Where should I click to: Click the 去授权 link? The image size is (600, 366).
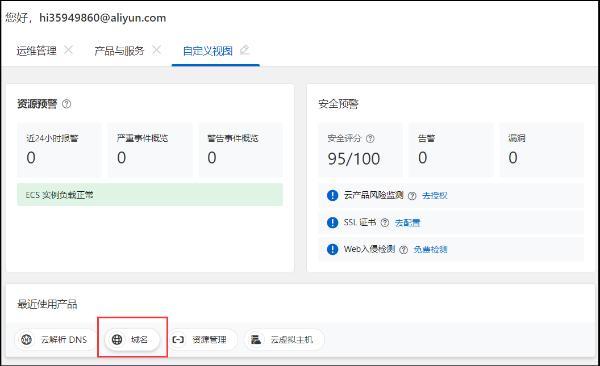tap(435, 196)
